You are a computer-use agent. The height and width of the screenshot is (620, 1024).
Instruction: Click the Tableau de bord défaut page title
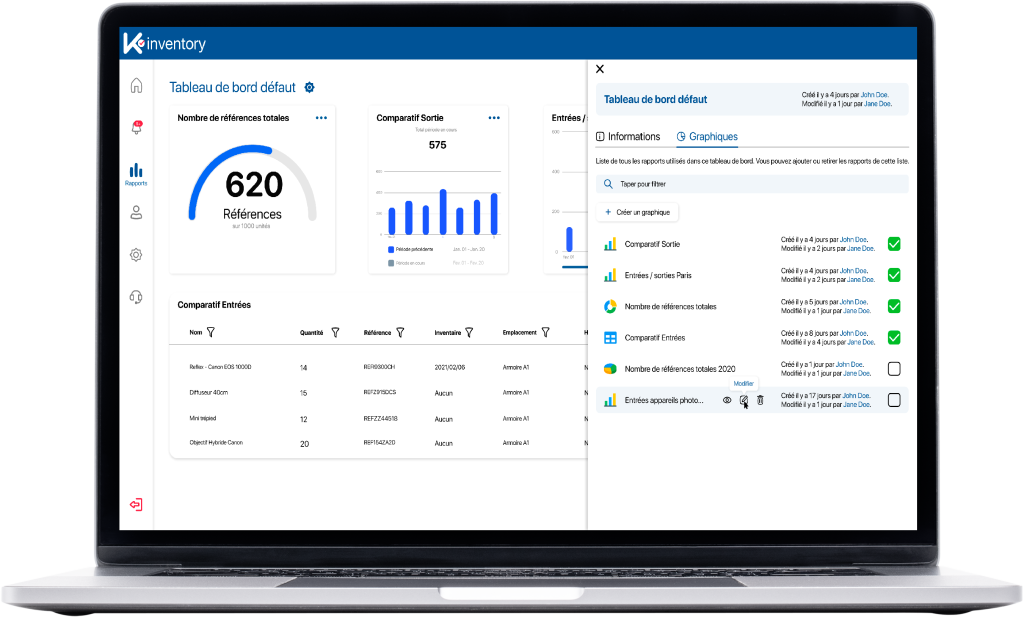(232, 88)
